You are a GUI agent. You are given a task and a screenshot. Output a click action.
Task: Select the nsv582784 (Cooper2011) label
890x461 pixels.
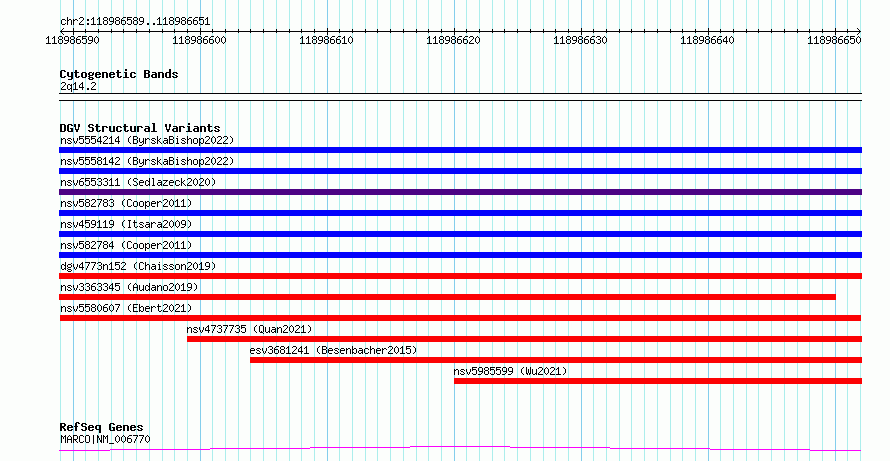coord(126,245)
